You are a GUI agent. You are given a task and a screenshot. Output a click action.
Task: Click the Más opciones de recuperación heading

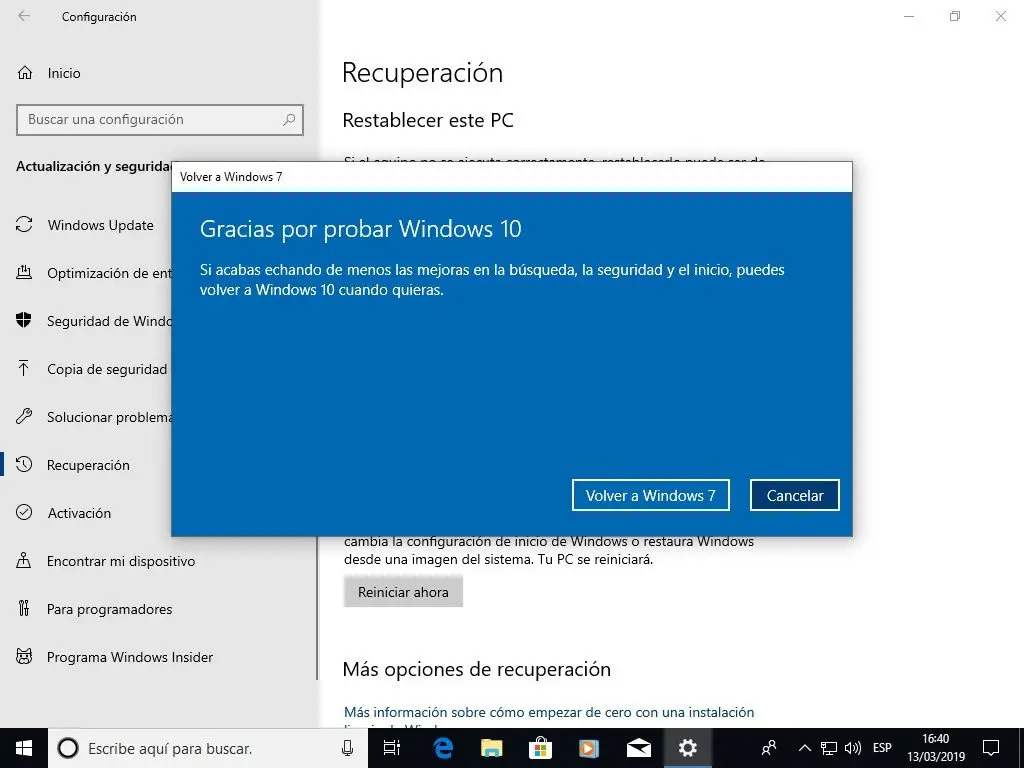click(x=477, y=669)
